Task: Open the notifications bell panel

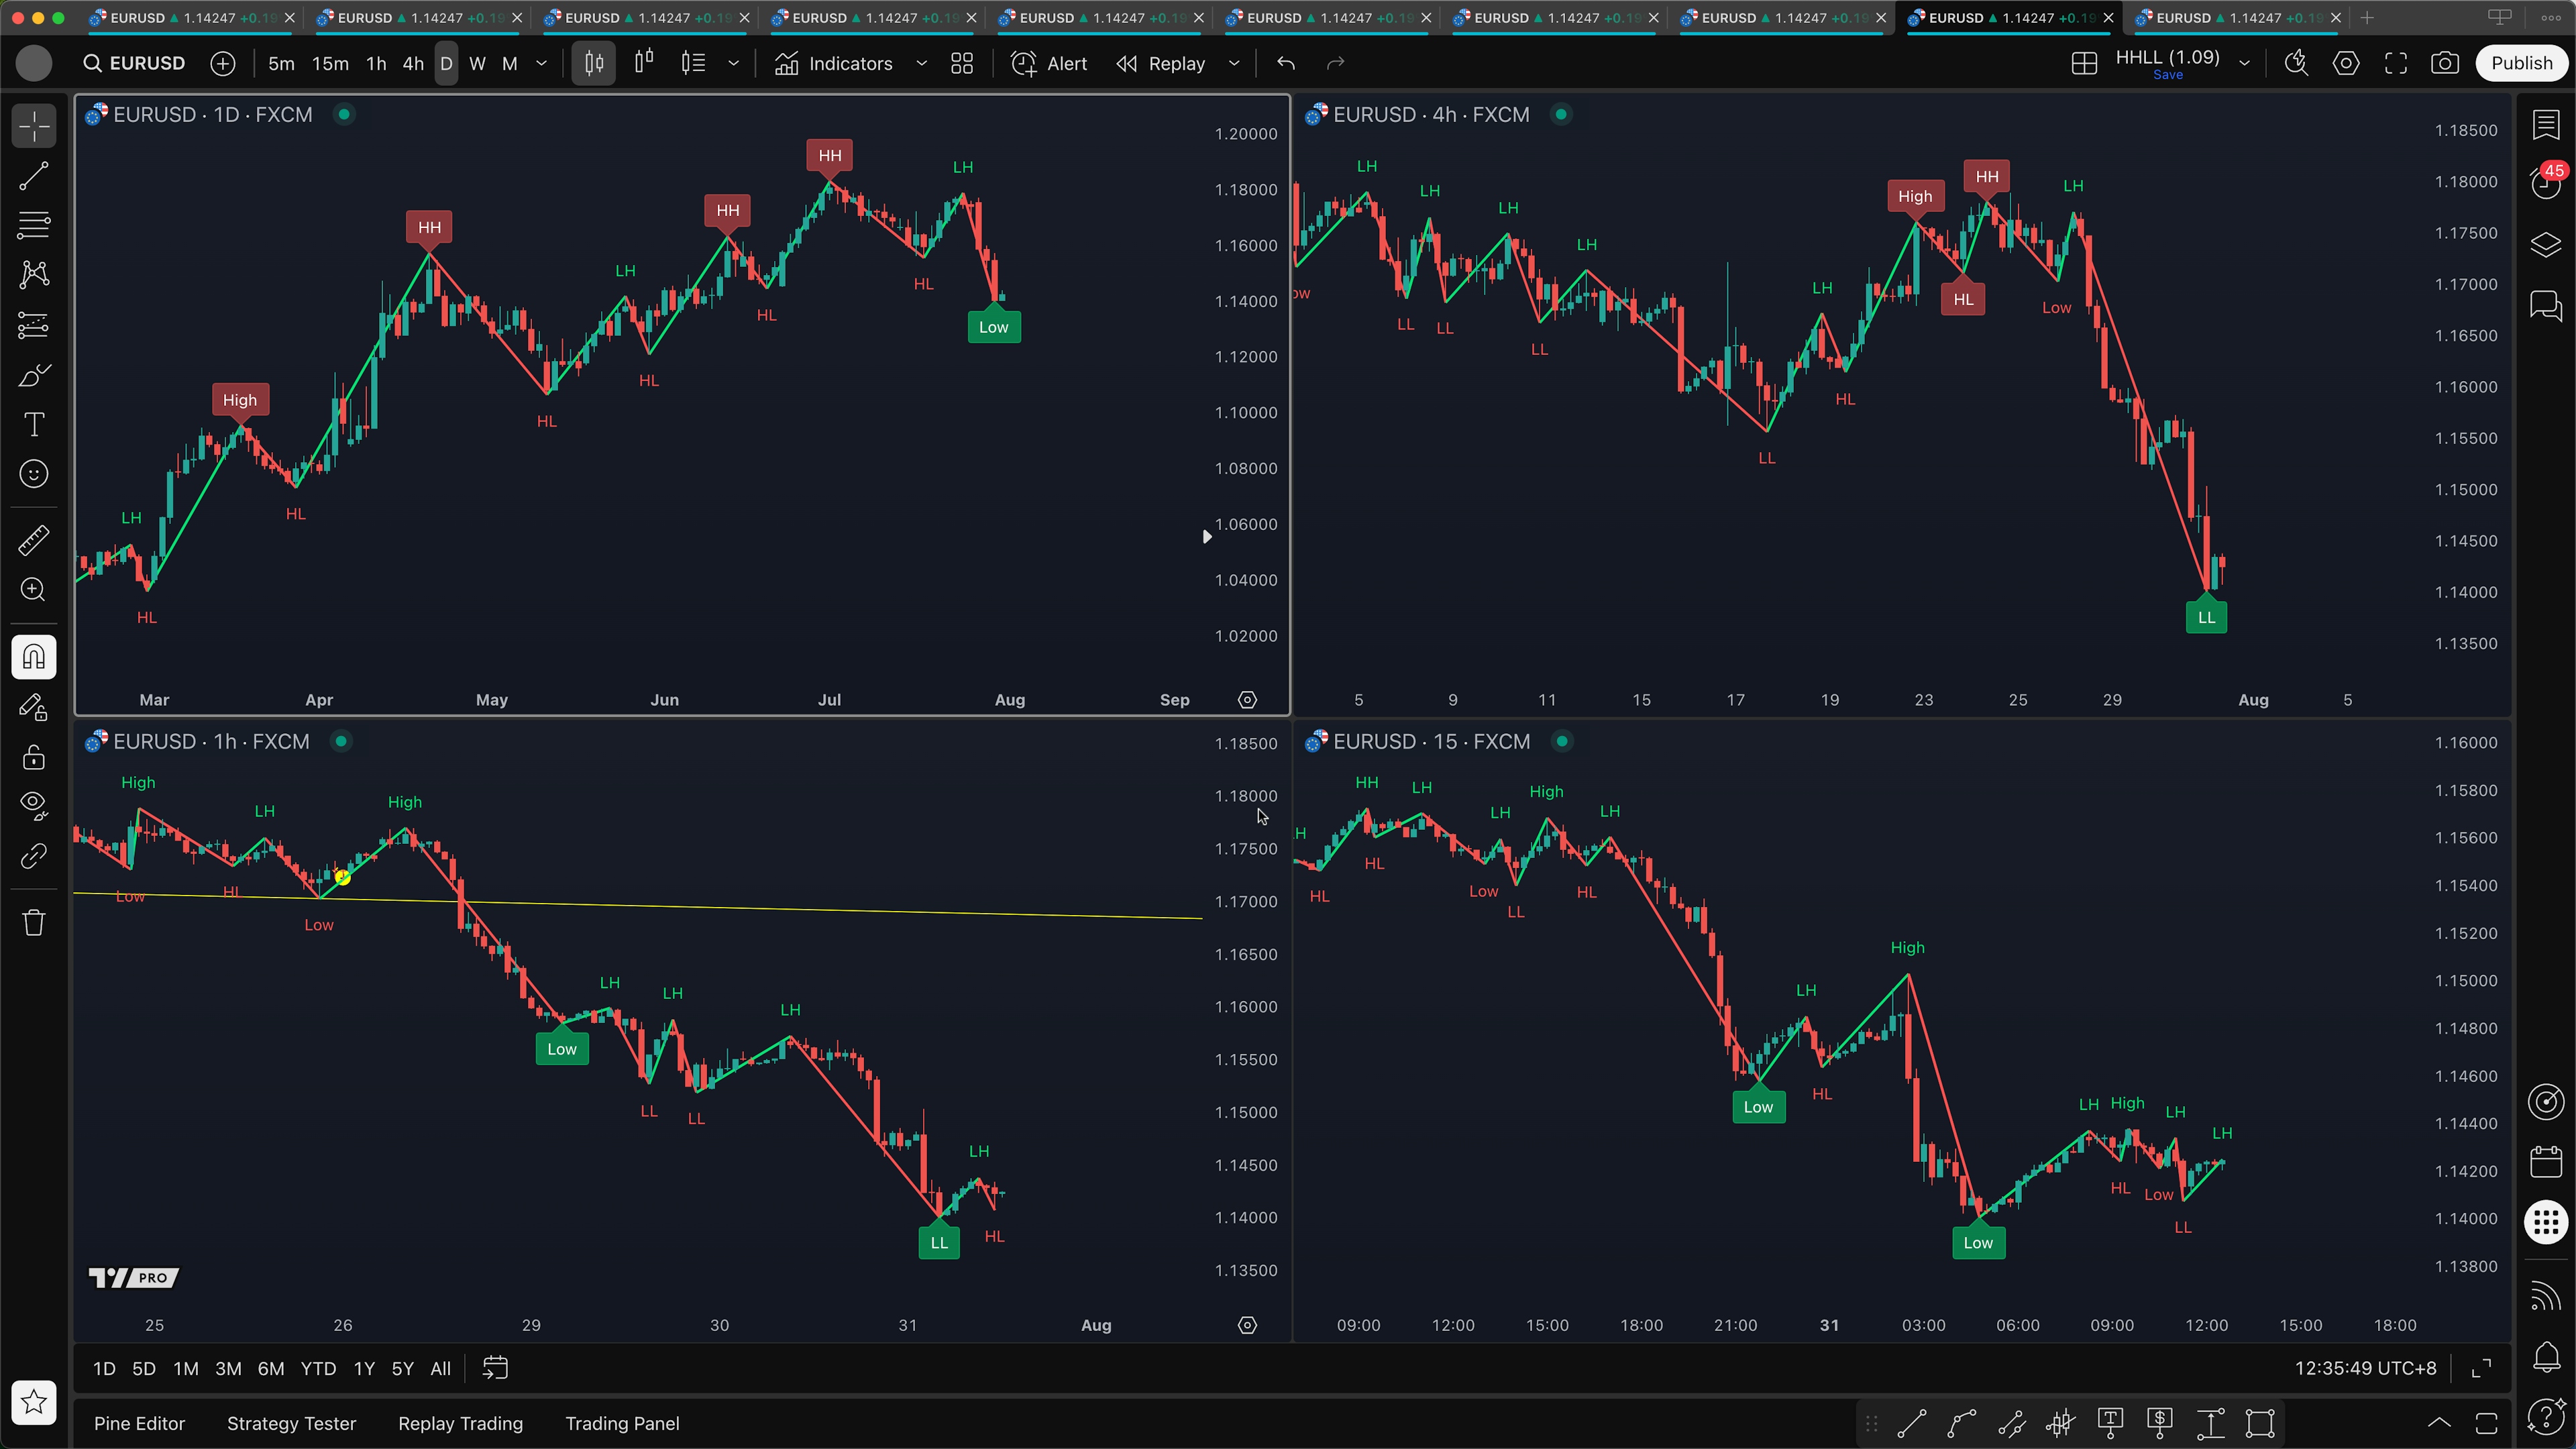Action: coord(2546,1357)
